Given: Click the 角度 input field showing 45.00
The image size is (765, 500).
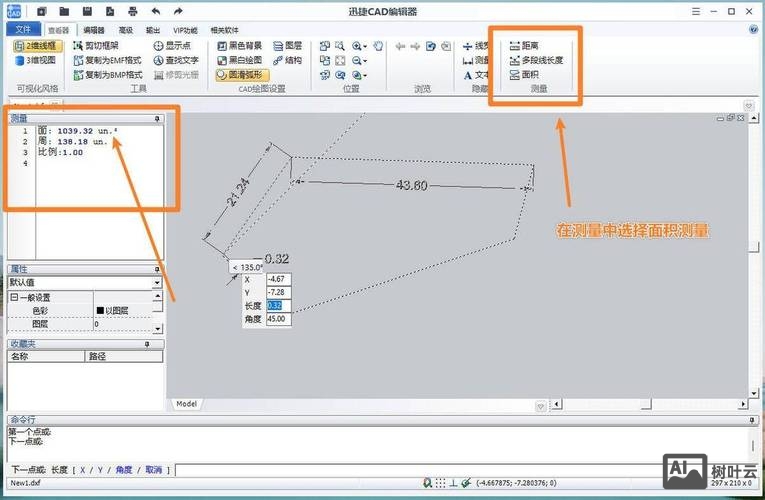Looking at the screenshot, I should coord(279,319).
